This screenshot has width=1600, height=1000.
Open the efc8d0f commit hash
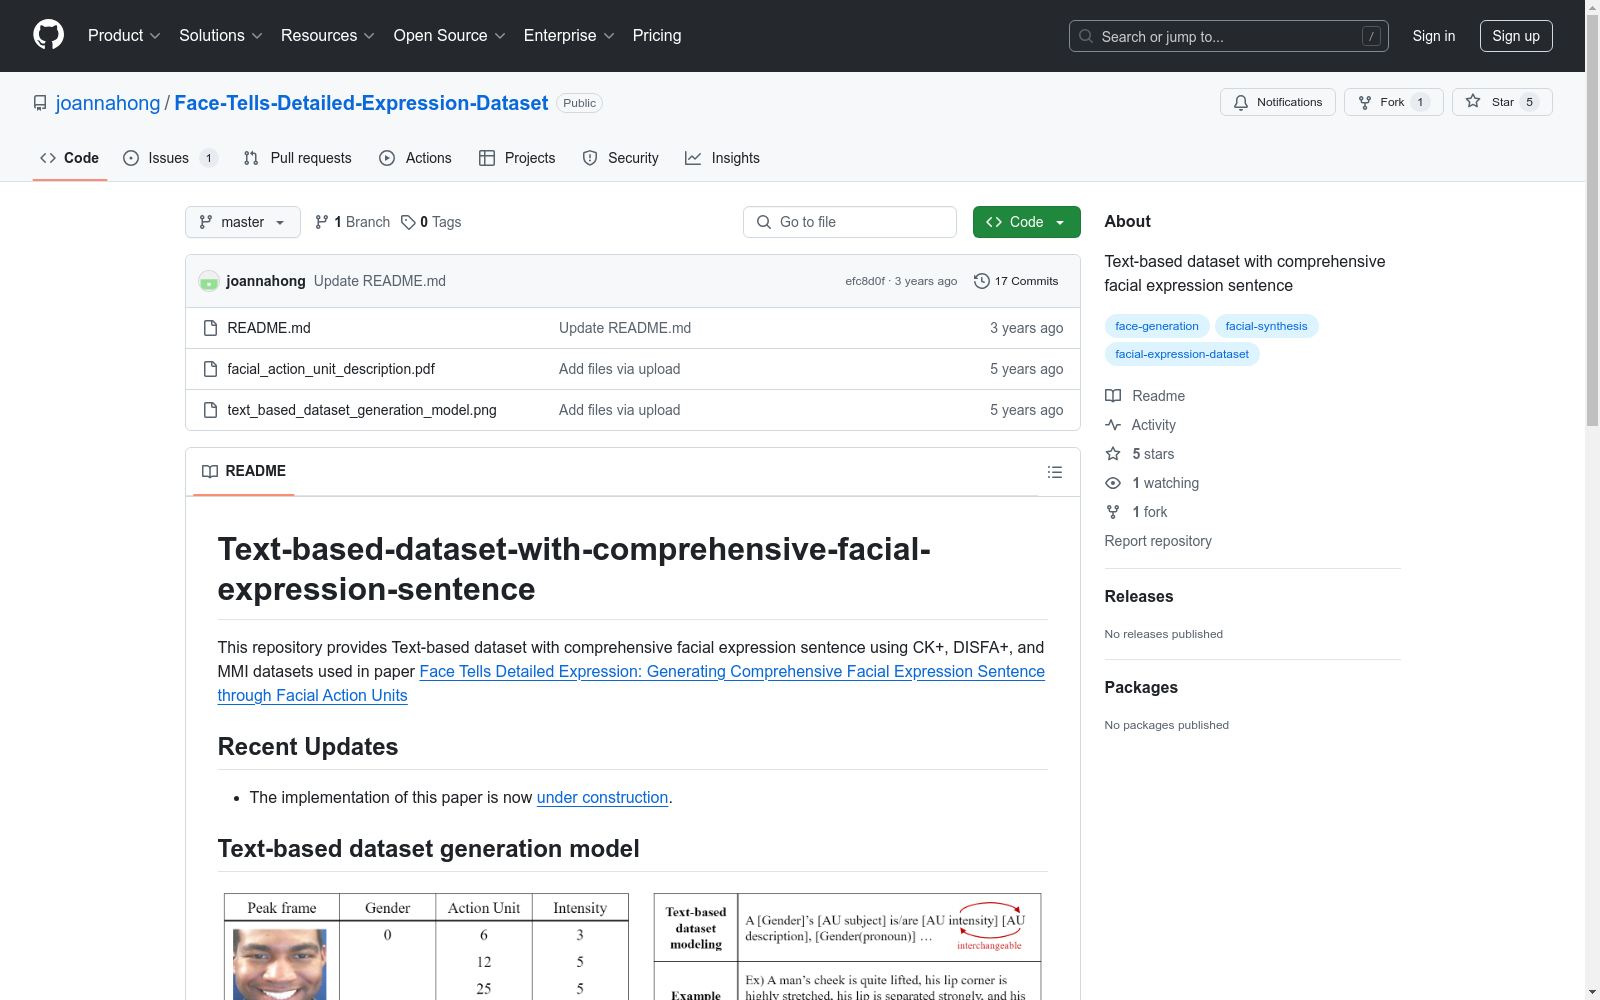[865, 281]
